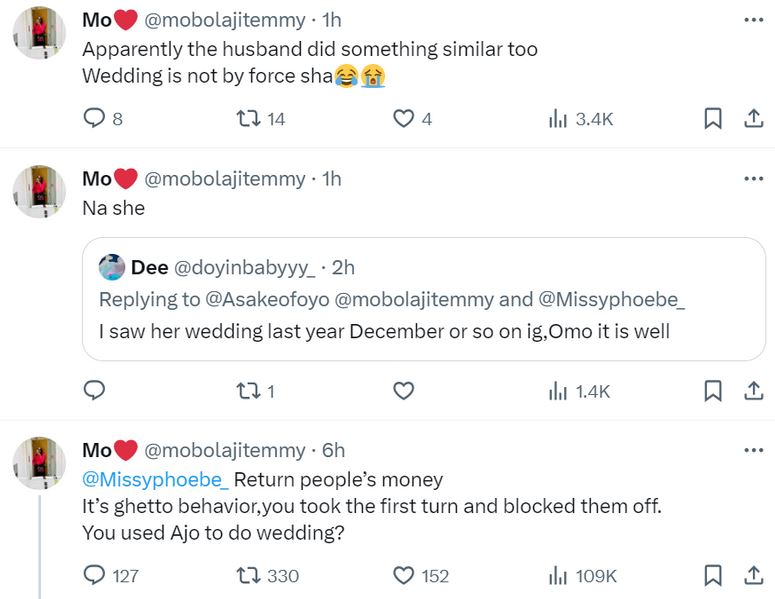Reply to the 'Na she' tweet
This screenshot has width=775, height=599.
click(x=94, y=391)
